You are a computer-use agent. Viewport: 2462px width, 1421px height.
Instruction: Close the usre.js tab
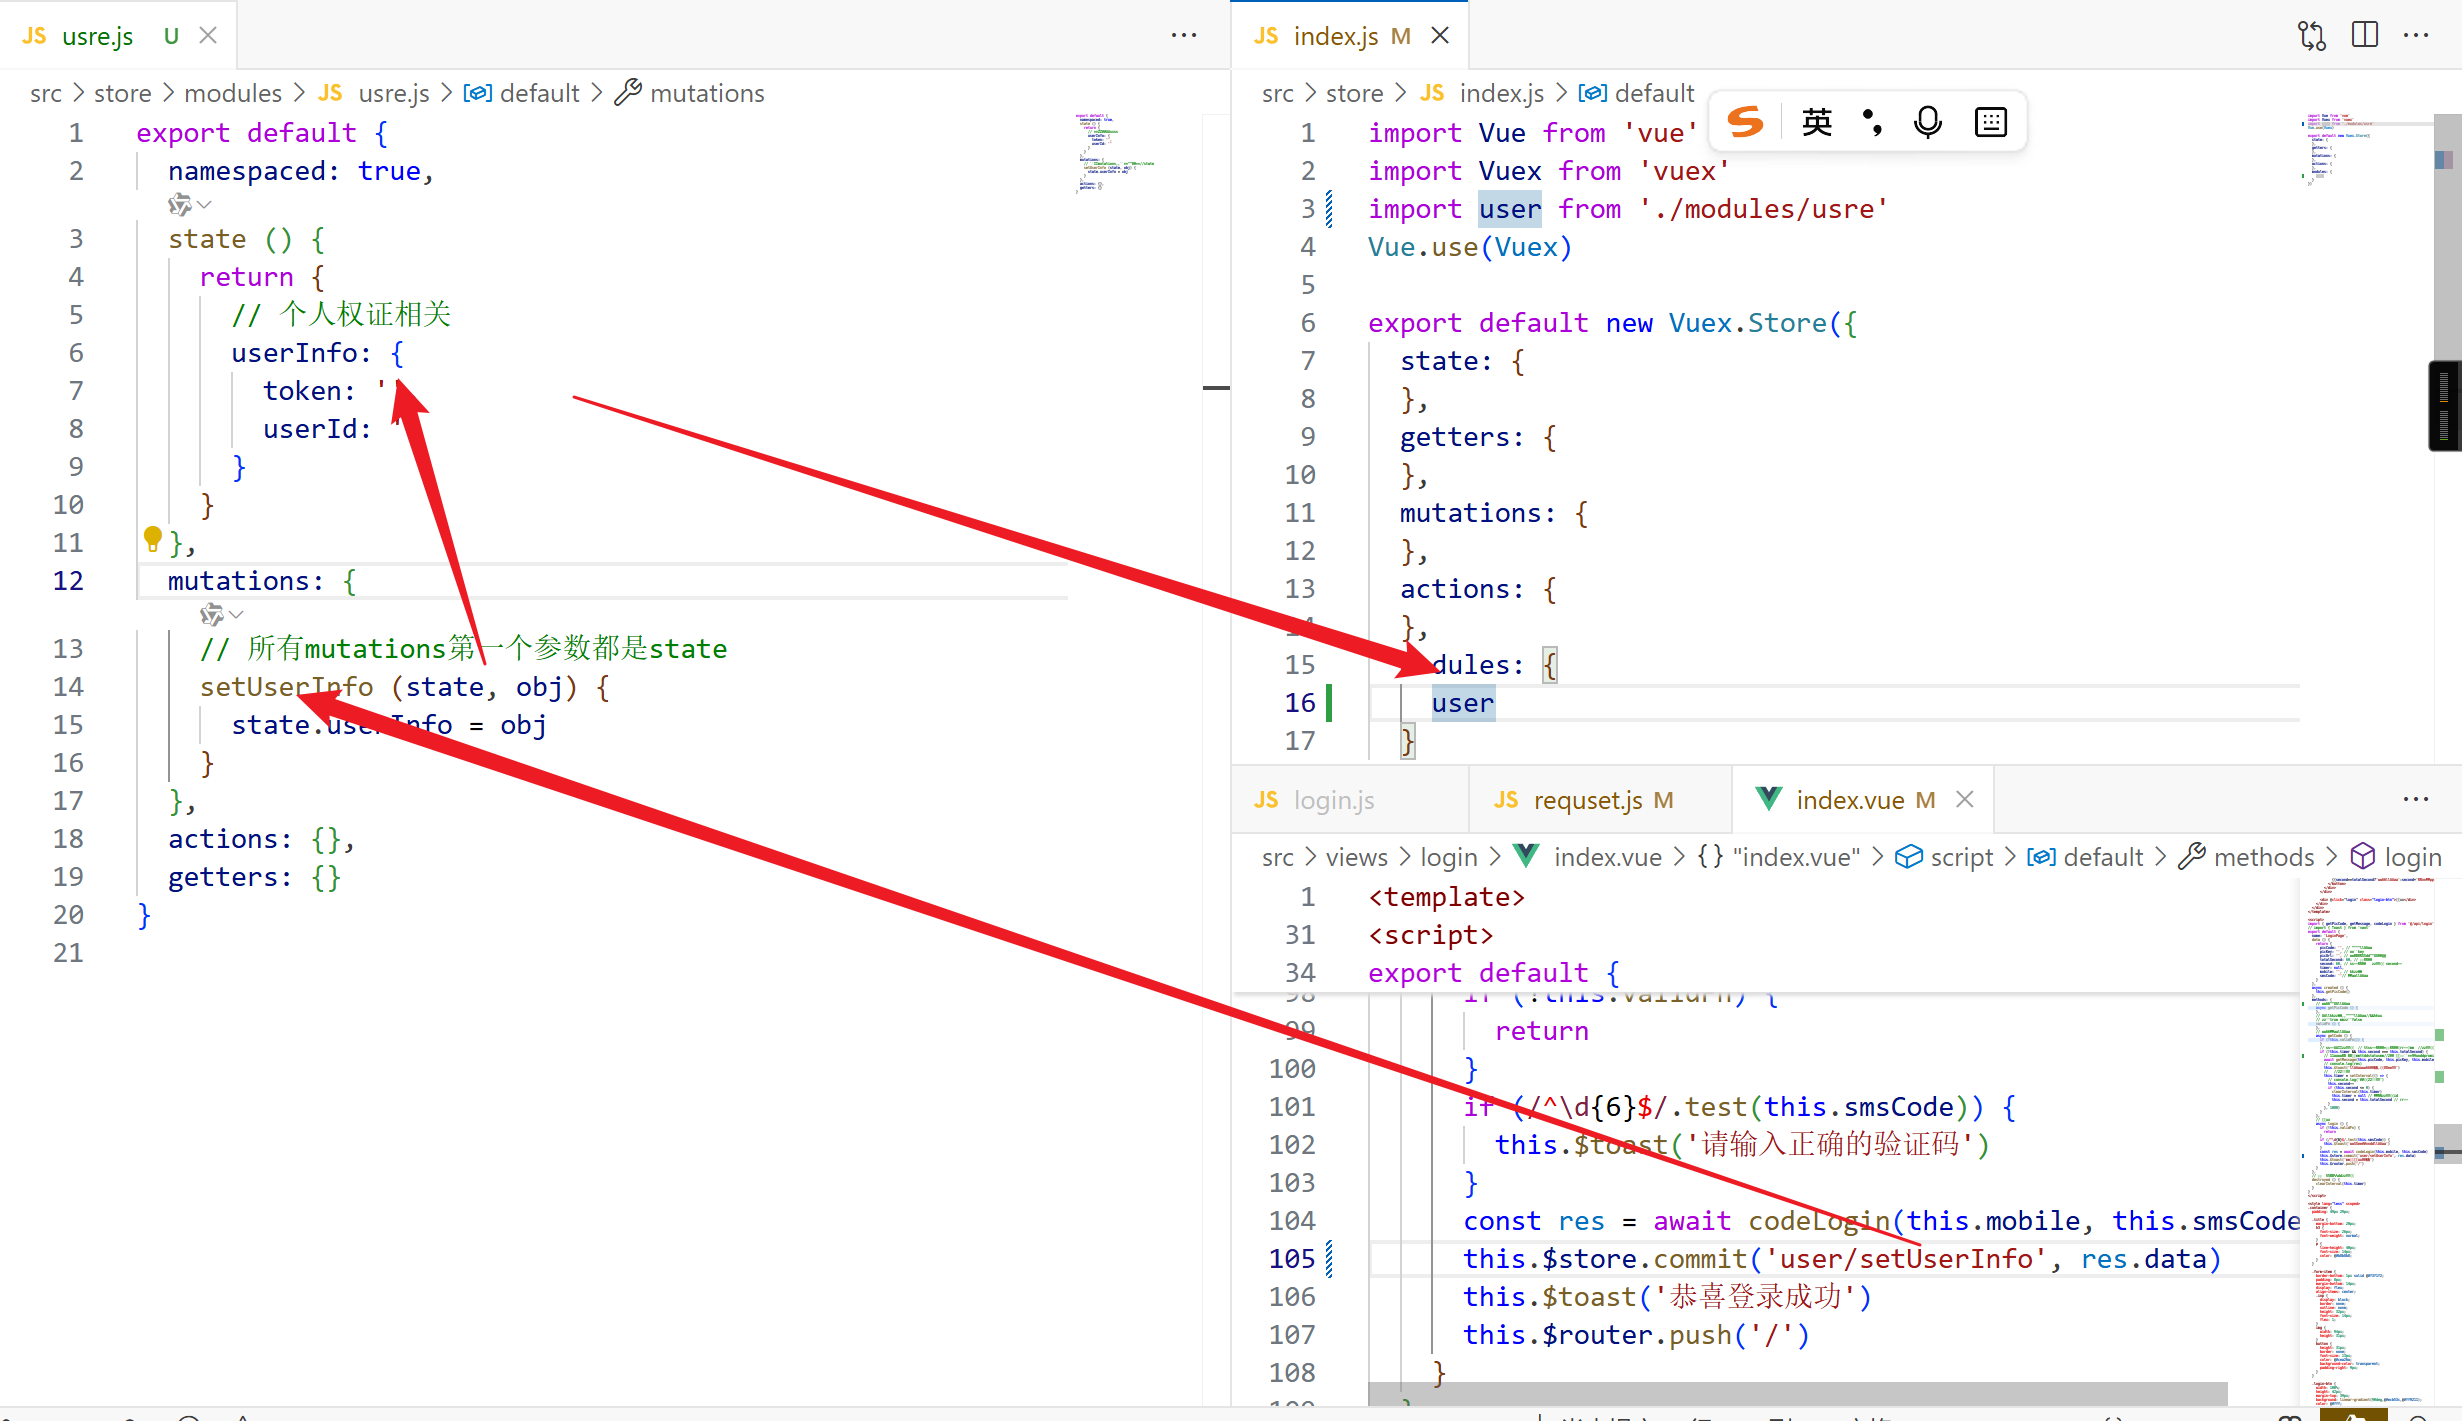pyautogui.click(x=208, y=35)
